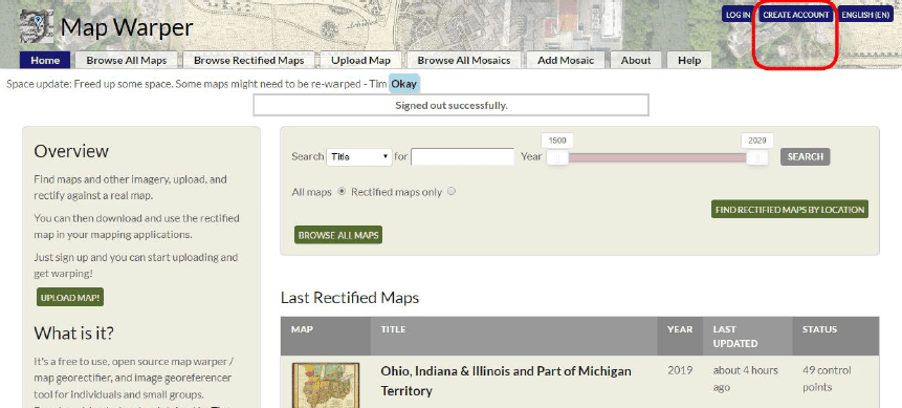Screen dimensions: 902x408
Task: Select Rectified maps only radio button
Action: [x=452, y=191]
